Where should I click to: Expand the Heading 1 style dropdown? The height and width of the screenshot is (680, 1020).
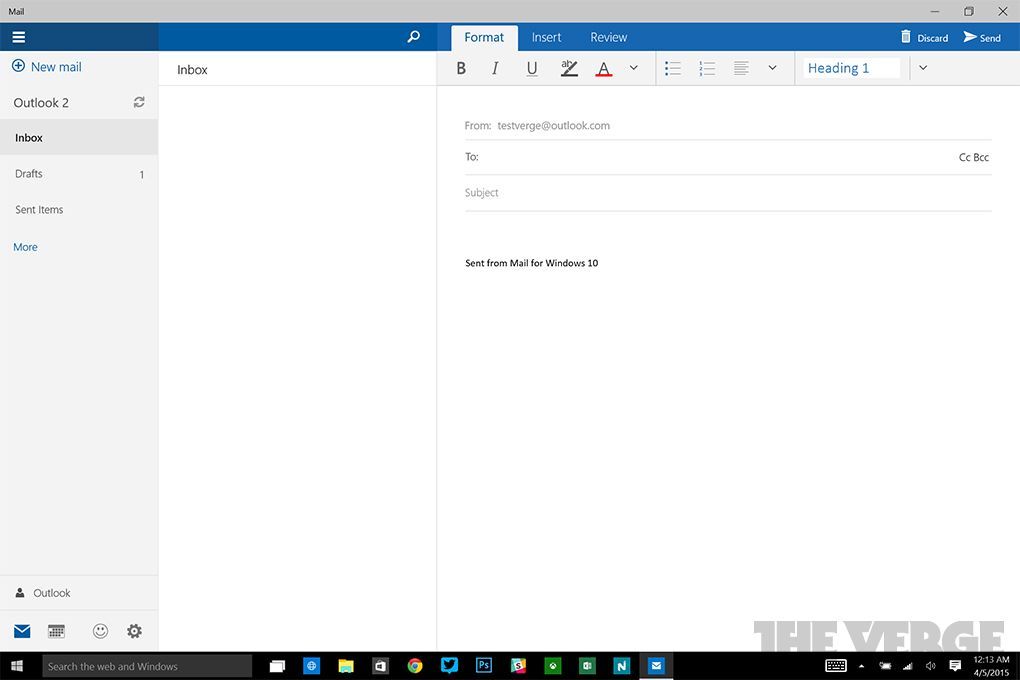(x=922, y=67)
